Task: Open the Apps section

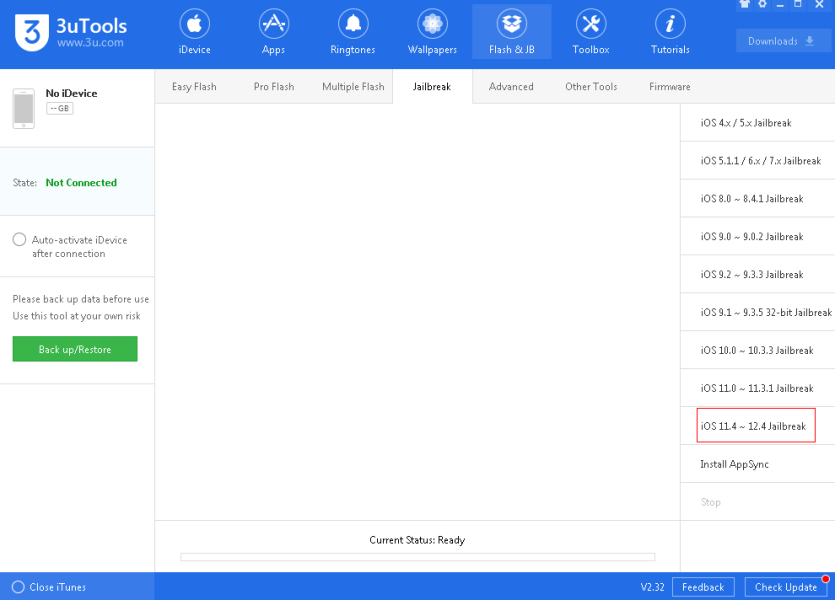Action: (273, 32)
